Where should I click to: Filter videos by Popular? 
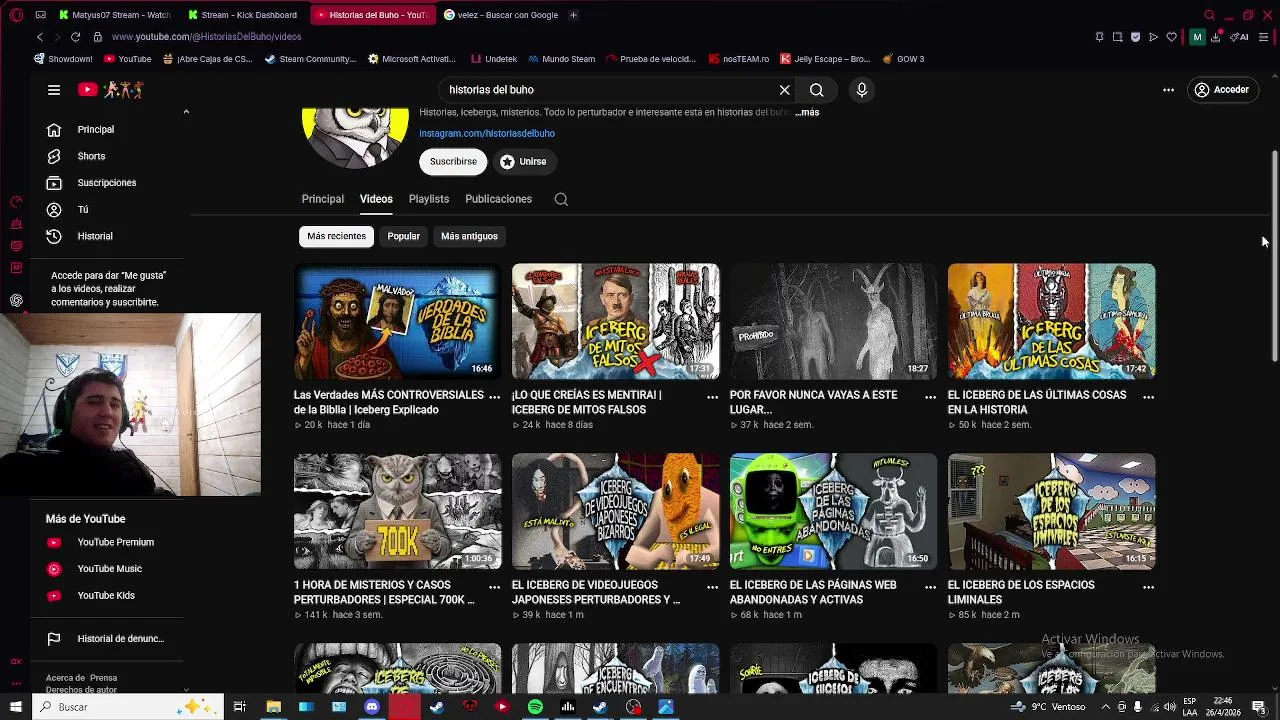point(404,236)
